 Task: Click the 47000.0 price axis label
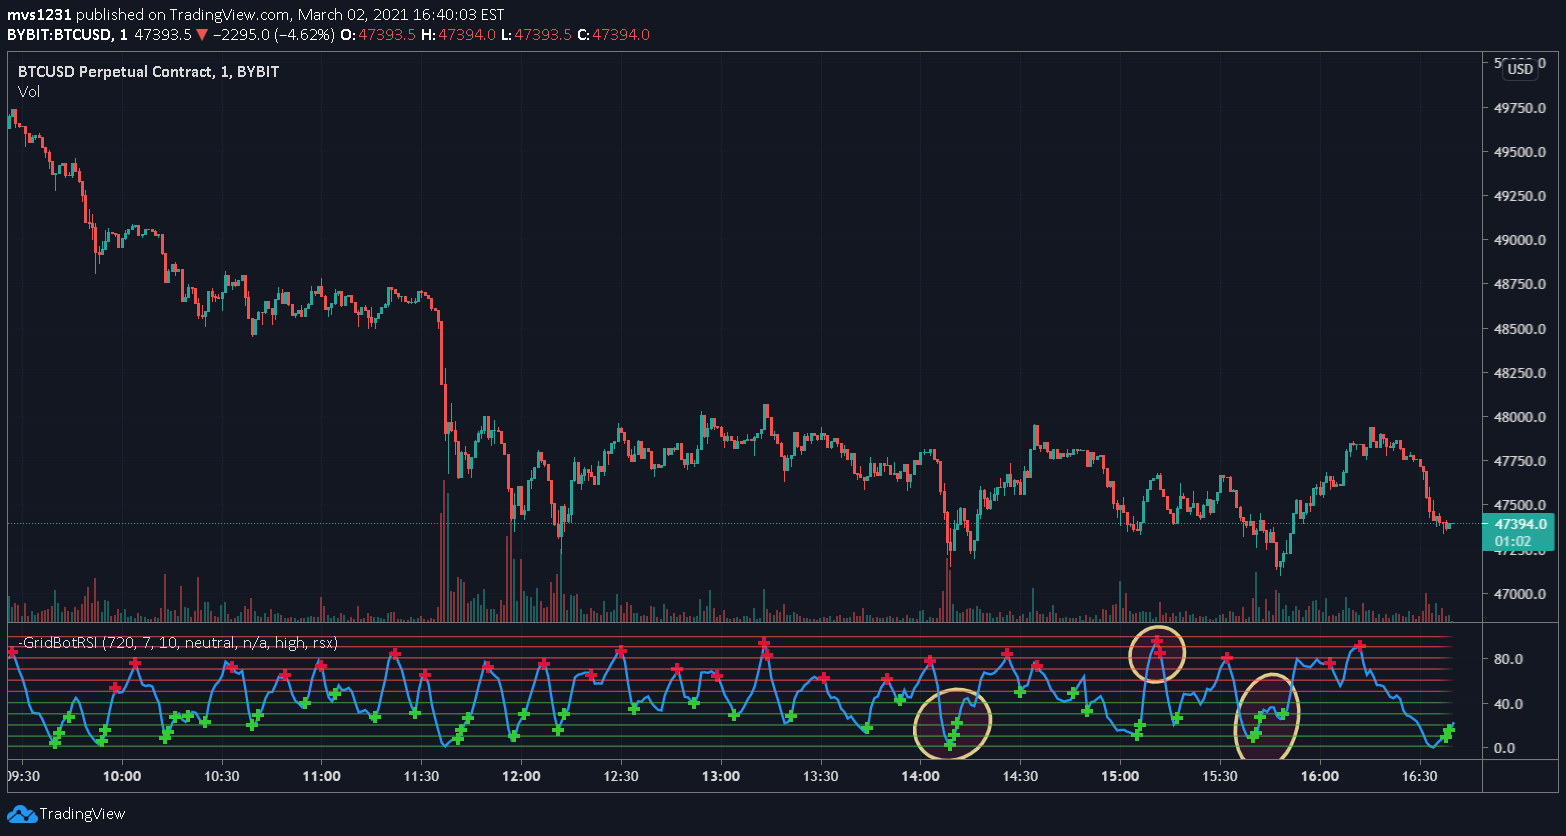click(1520, 594)
